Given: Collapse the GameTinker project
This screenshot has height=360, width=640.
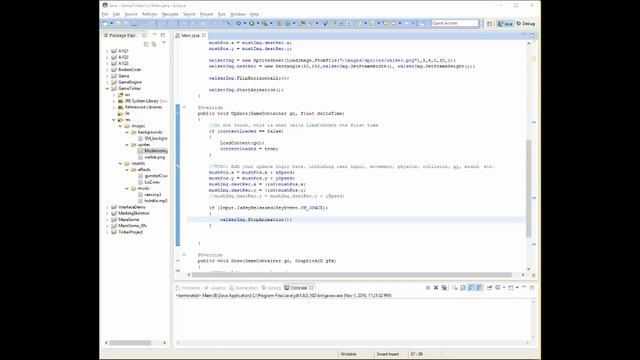Looking at the screenshot, I should pos(107,89).
